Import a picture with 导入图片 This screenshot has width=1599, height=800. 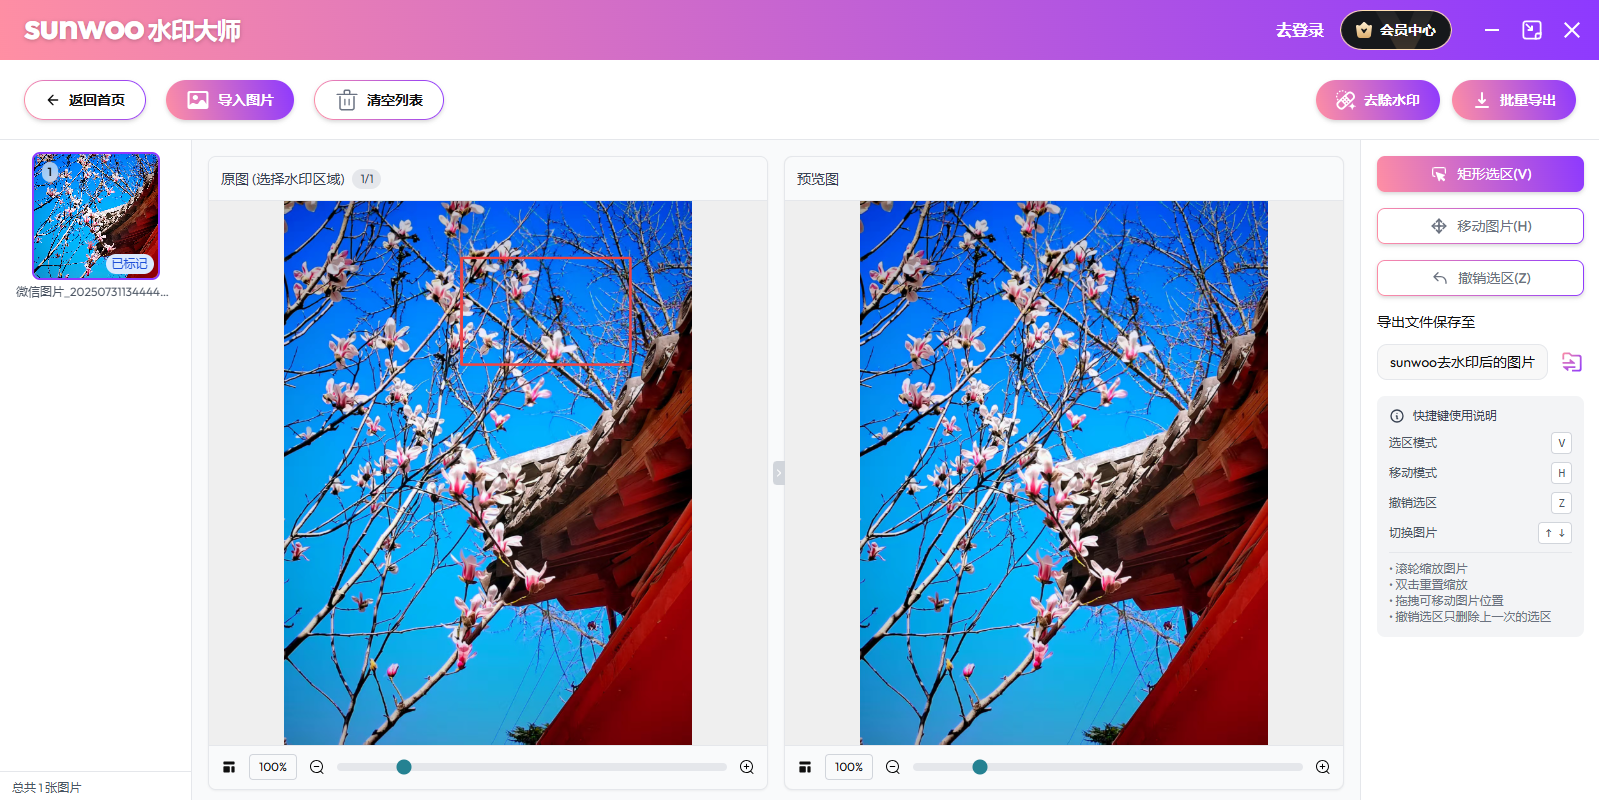(x=230, y=100)
